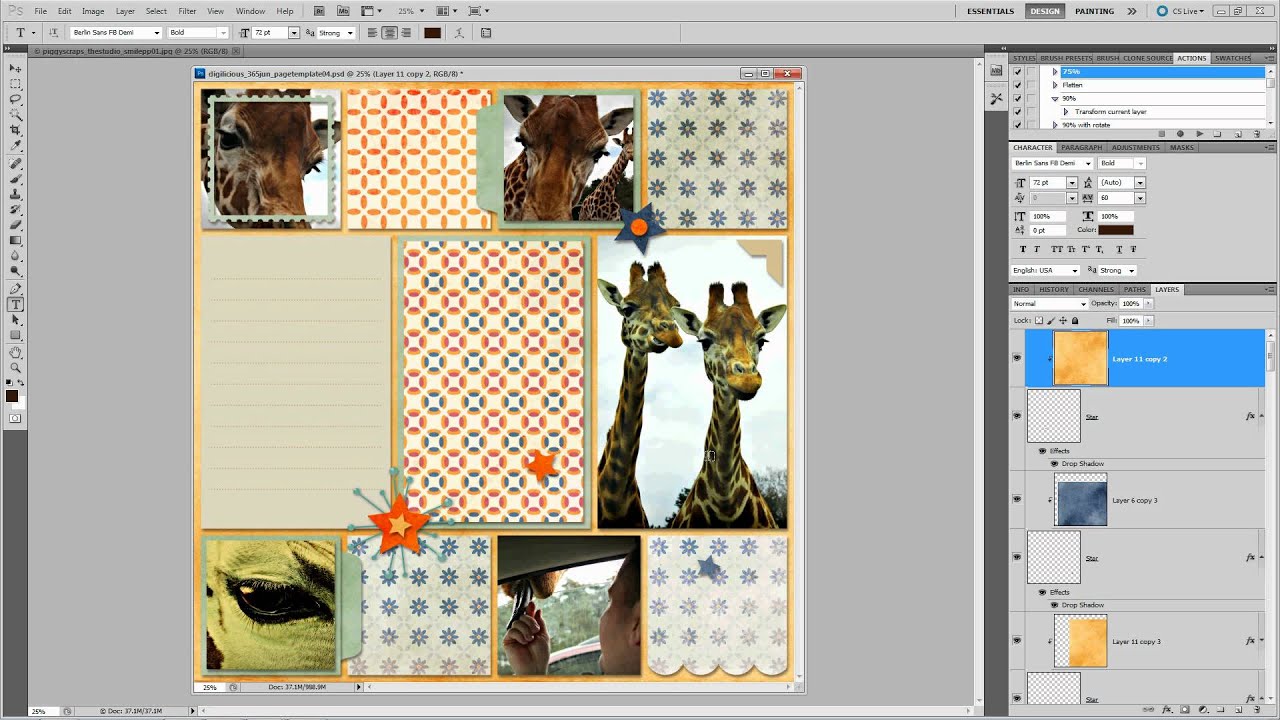Image resolution: width=1280 pixels, height=720 pixels.
Task: Toggle checkmark for Transform current layer step
Action: pyautogui.click(x=1018, y=112)
